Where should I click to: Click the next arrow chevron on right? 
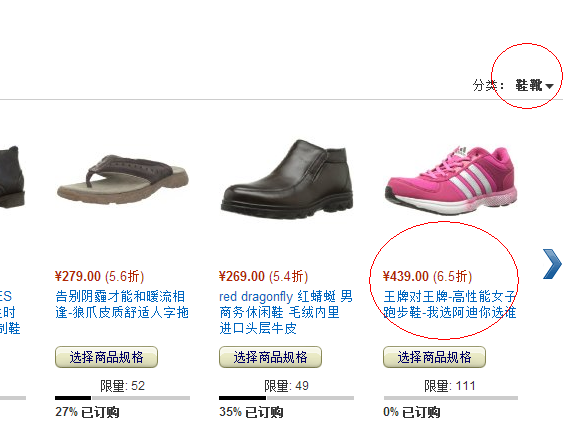click(x=552, y=264)
